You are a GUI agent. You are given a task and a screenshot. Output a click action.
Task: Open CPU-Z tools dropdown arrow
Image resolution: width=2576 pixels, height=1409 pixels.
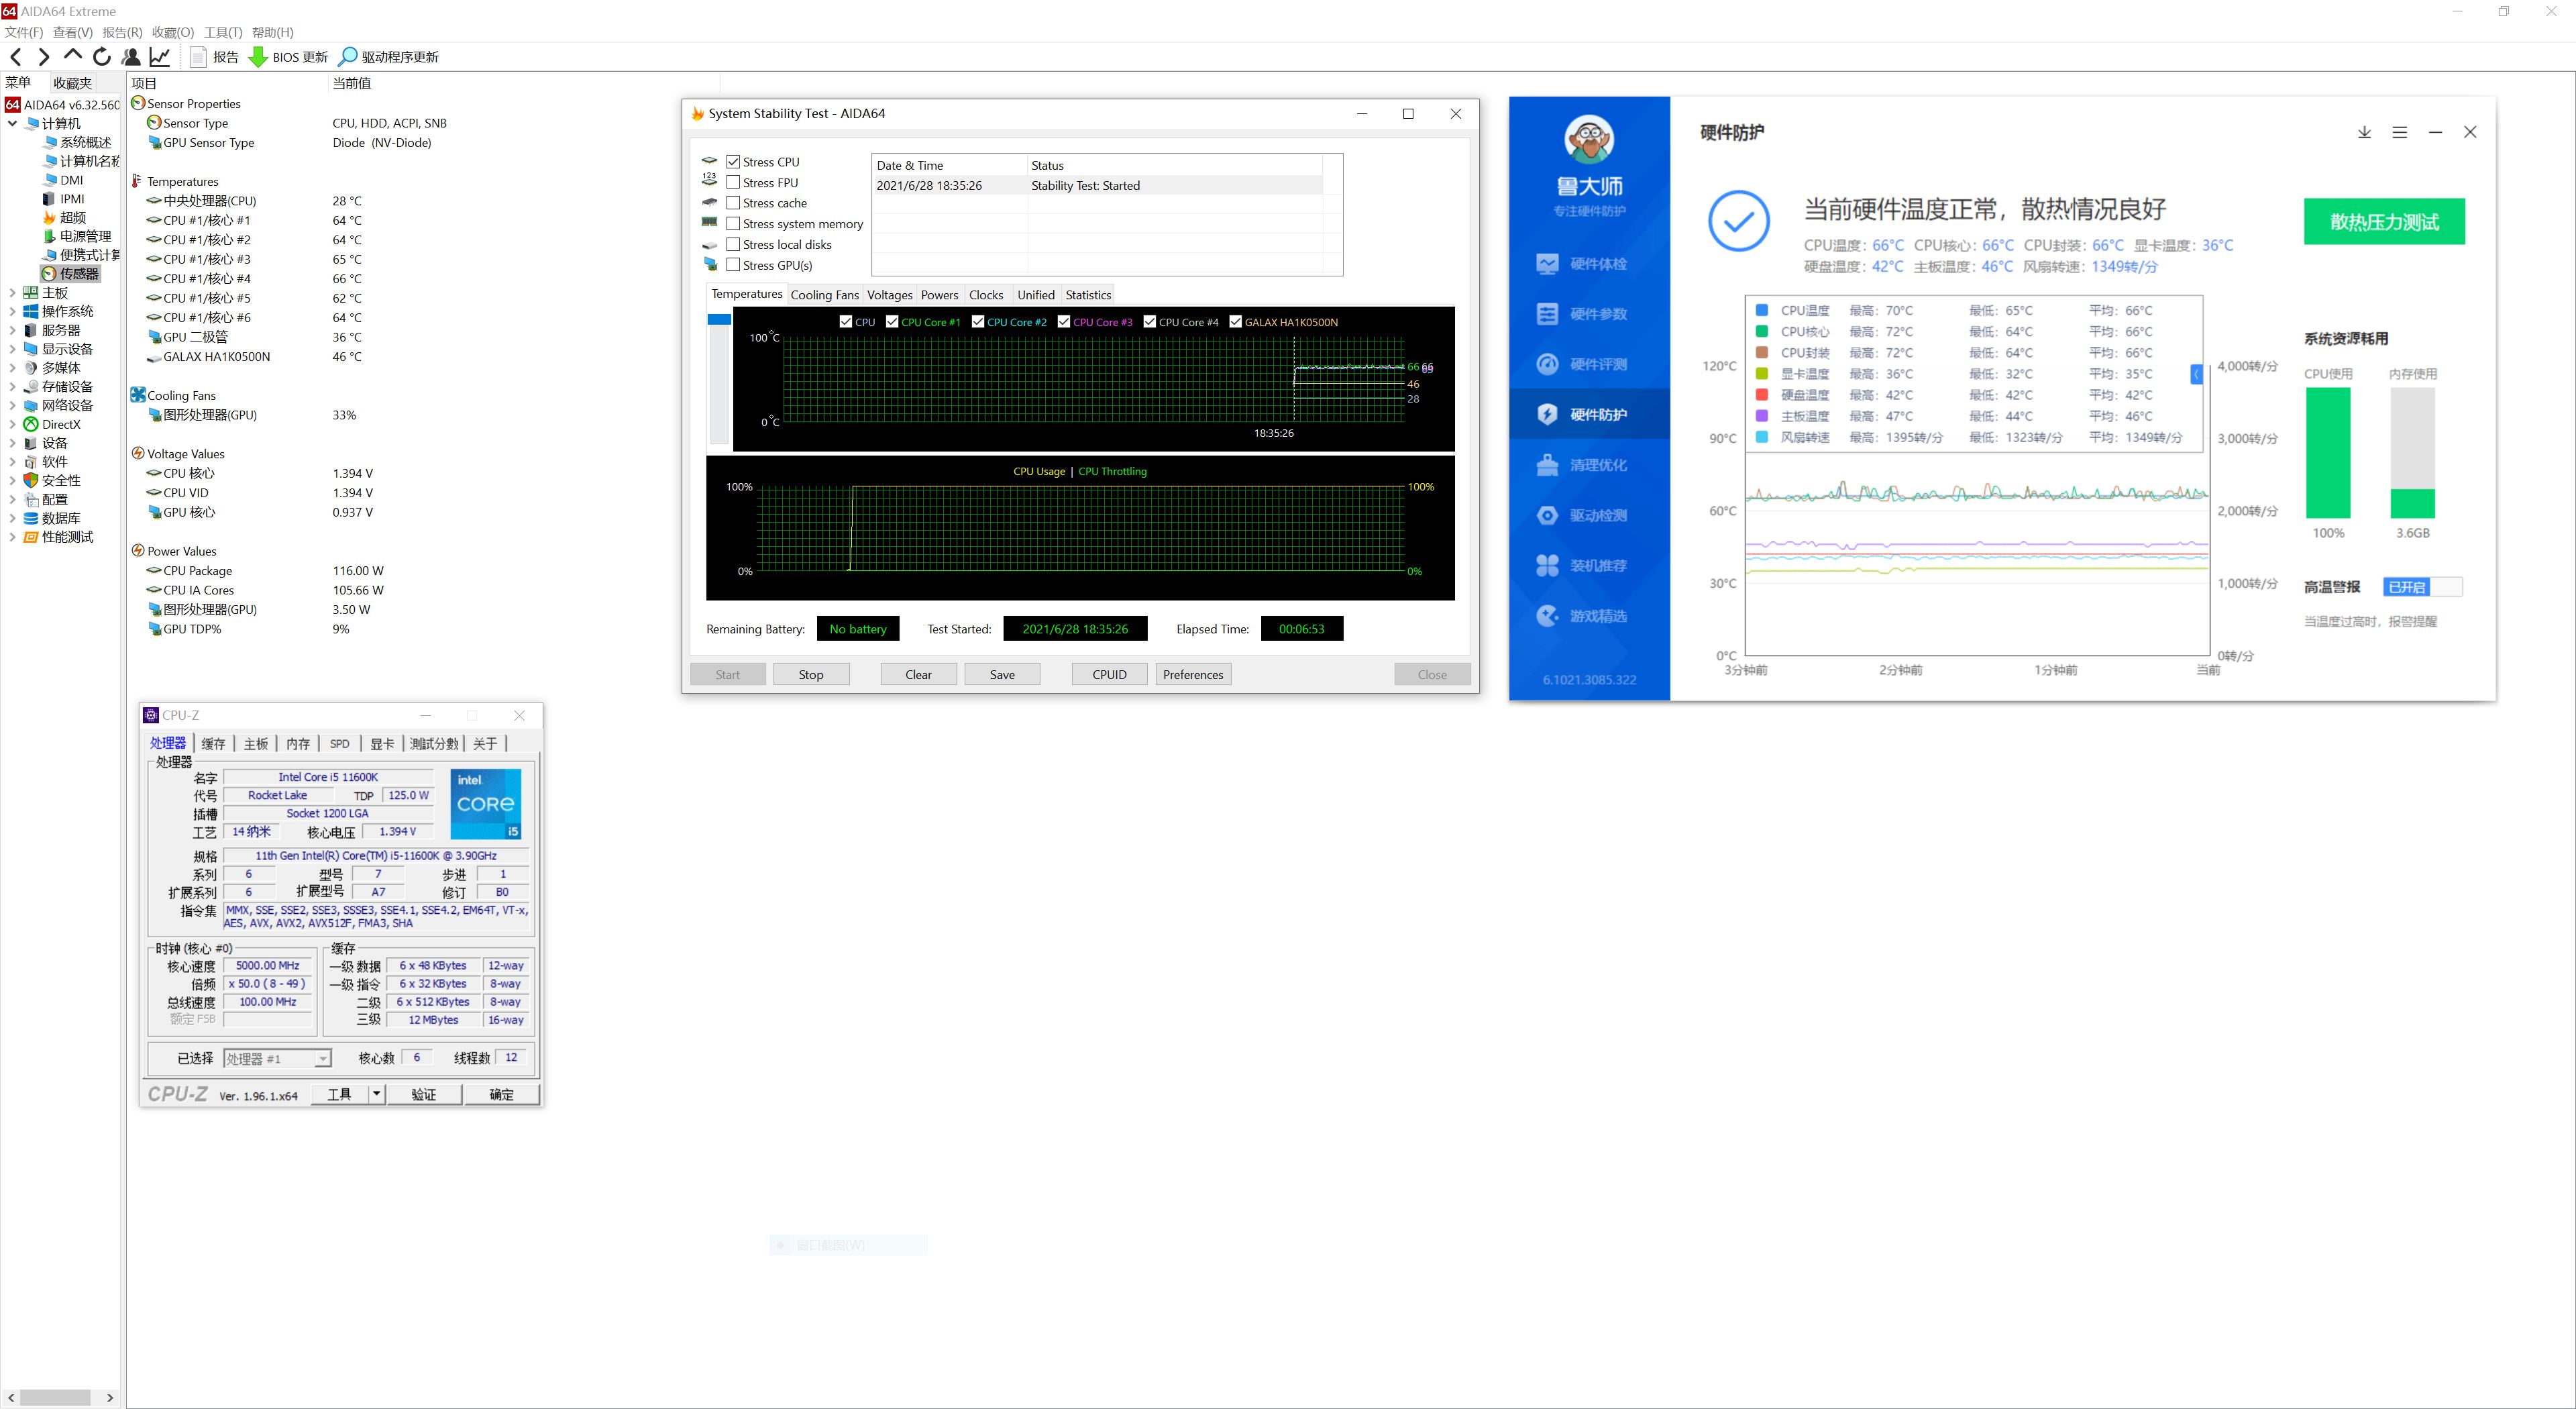[x=376, y=1094]
